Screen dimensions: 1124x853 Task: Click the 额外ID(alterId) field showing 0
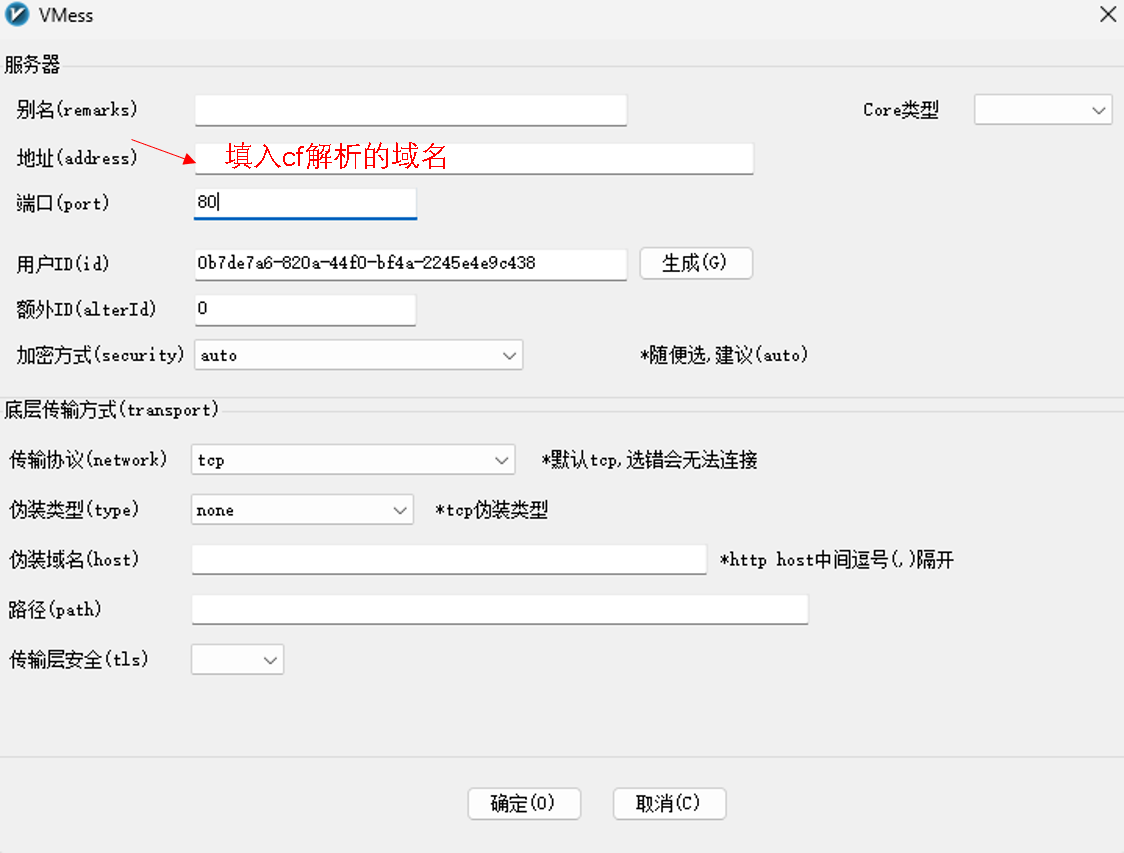tap(305, 309)
